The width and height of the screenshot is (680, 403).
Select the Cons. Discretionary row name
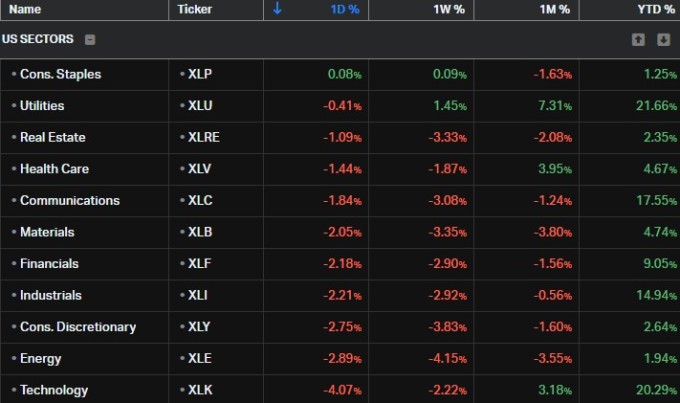point(78,327)
